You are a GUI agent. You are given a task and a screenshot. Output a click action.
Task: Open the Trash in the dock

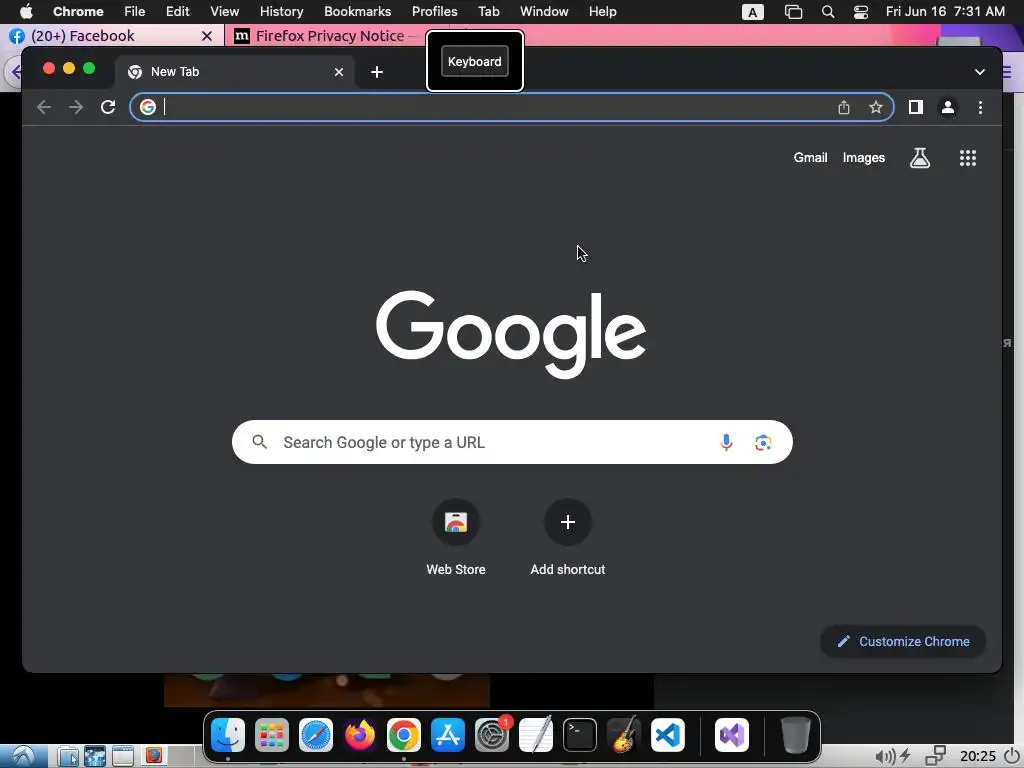795,735
